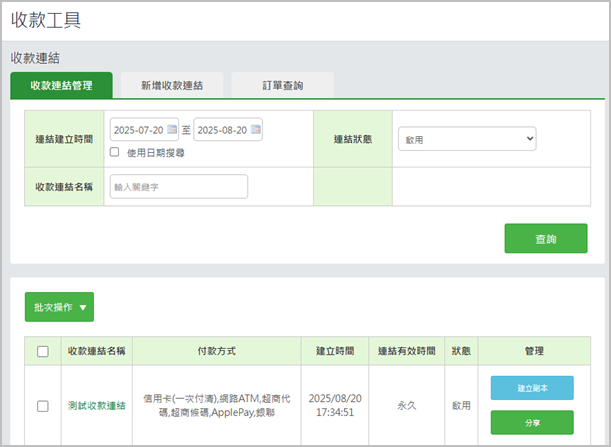Click the 建立時間 column header
This screenshot has width=611, height=447.
pyautogui.click(x=338, y=351)
